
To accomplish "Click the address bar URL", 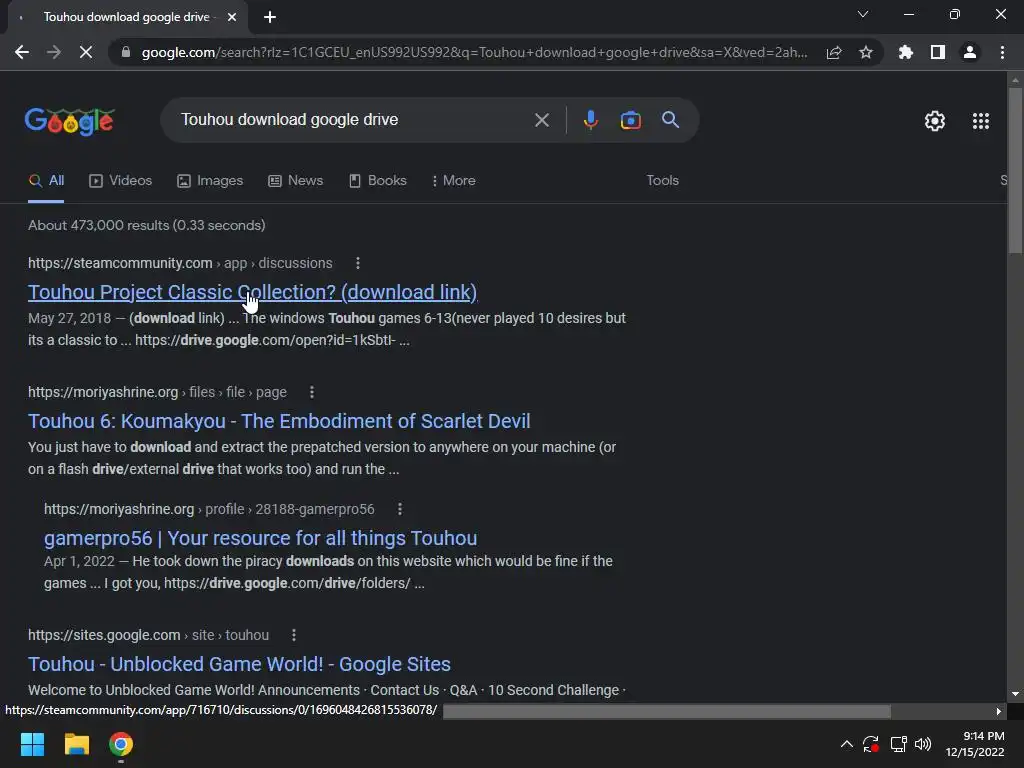I will pos(474,52).
